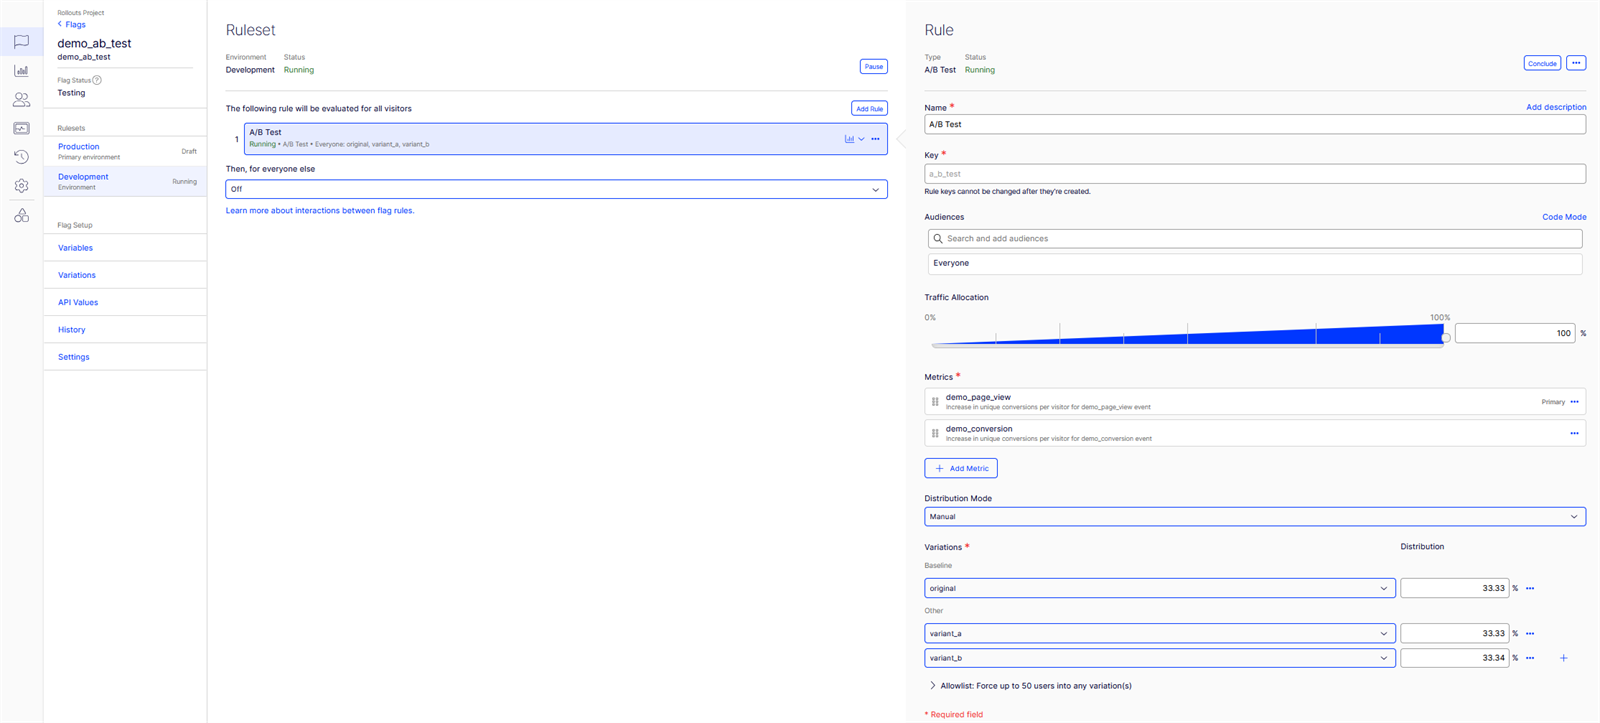Click the Add description link
Image resolution: width=1600 pixels, height=723 pixels.
pos(1556,107)
